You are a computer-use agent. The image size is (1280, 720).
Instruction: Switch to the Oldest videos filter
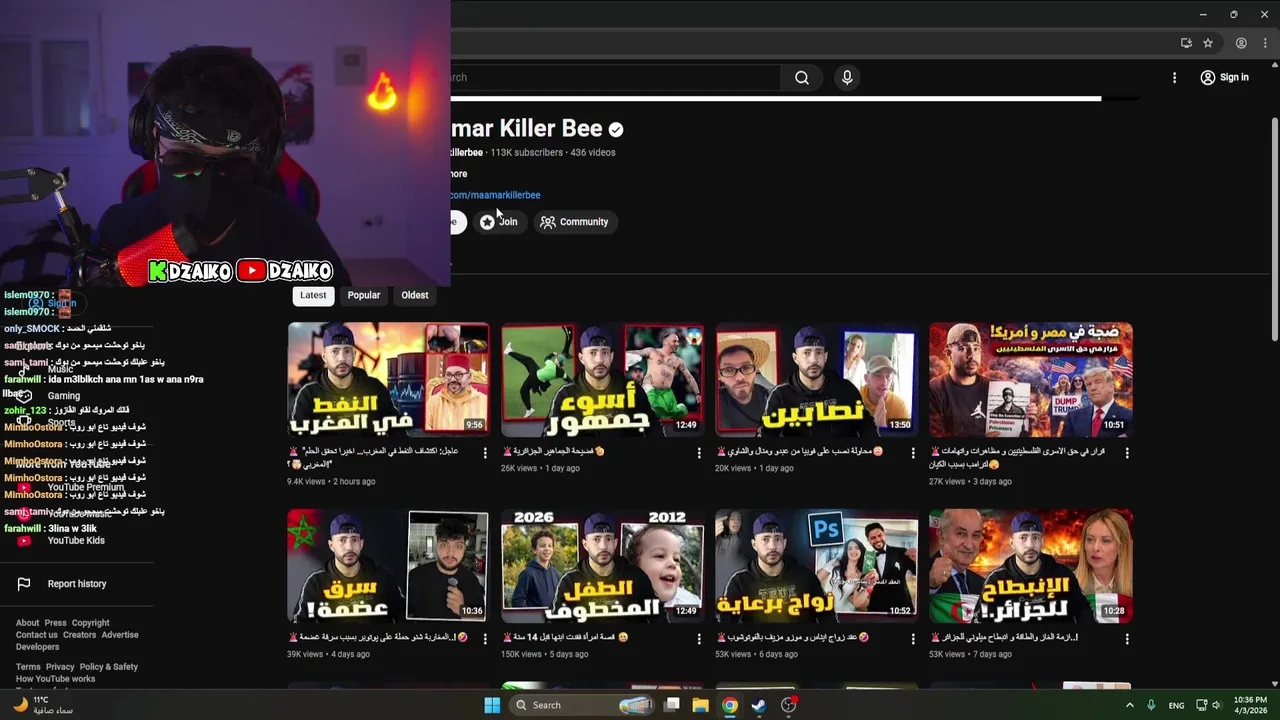click(415, 295)
